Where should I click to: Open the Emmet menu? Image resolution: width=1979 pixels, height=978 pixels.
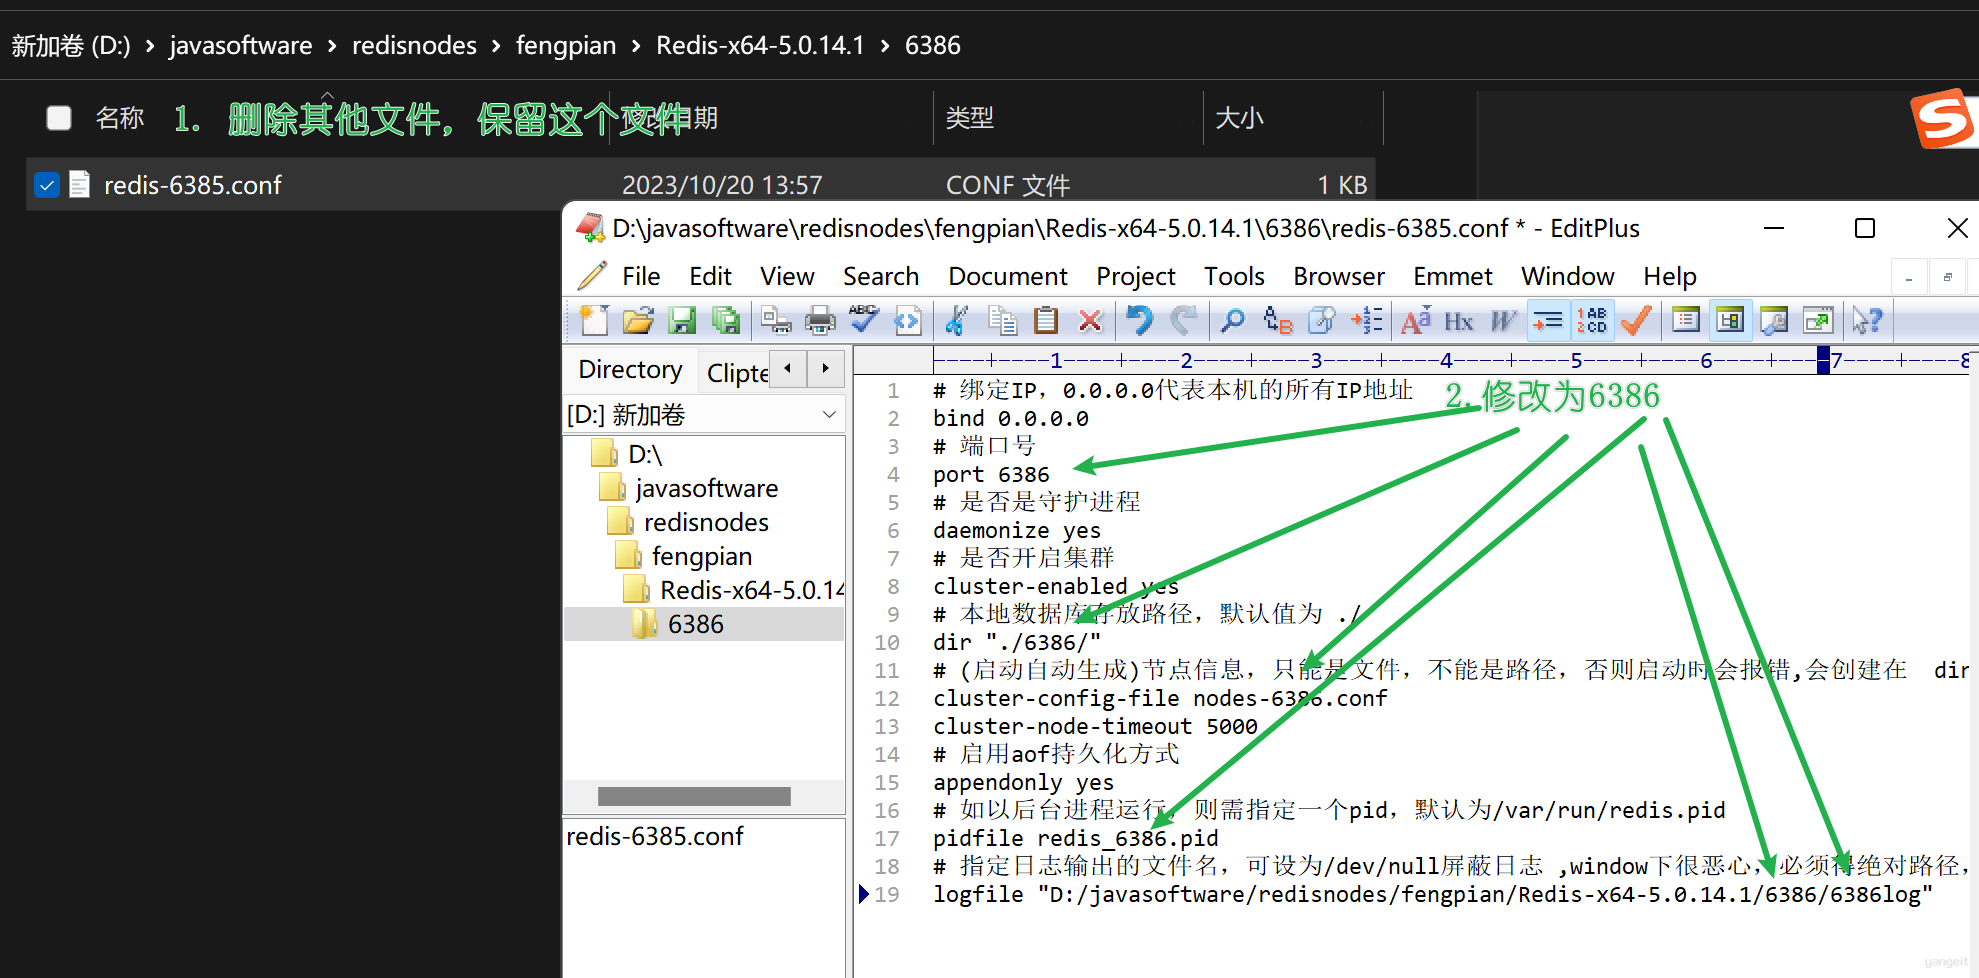[1453, 276]
